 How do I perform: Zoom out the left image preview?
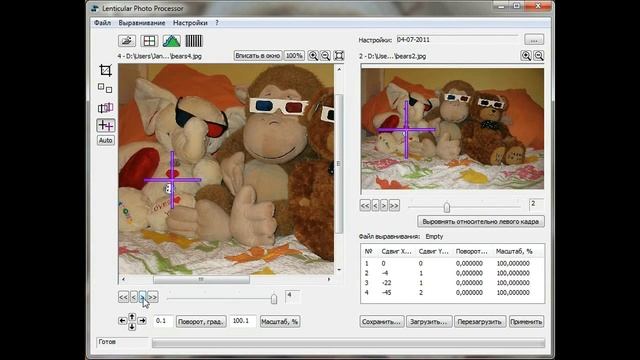[x=325, y=56]
